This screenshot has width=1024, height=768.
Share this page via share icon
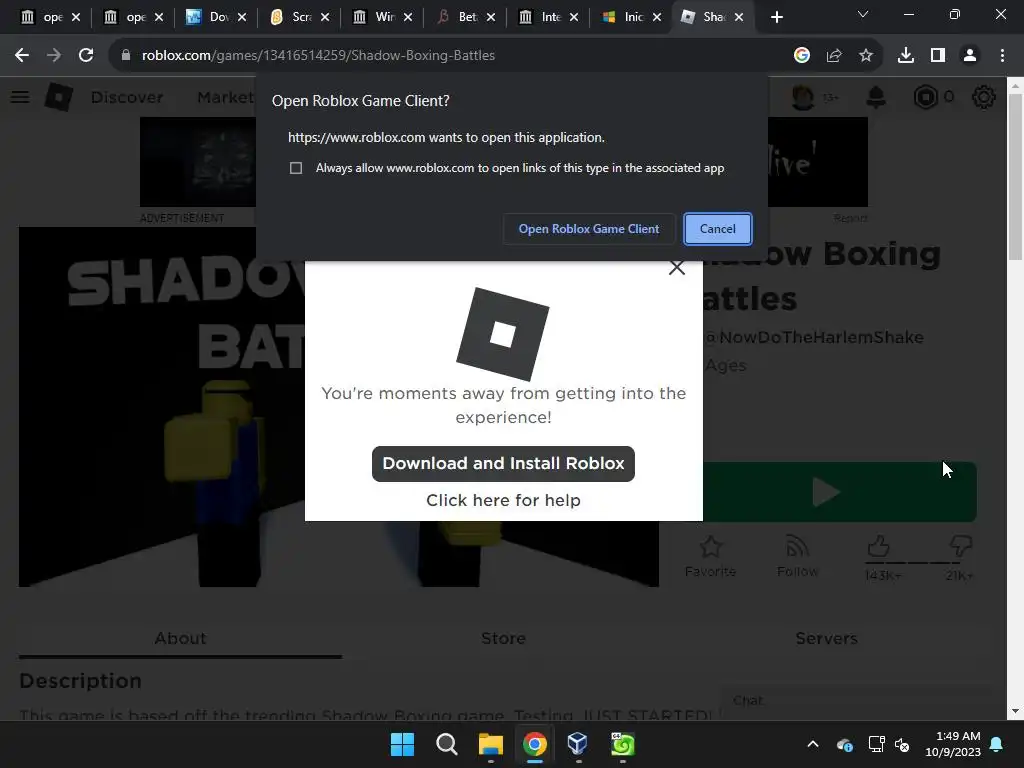833,56
